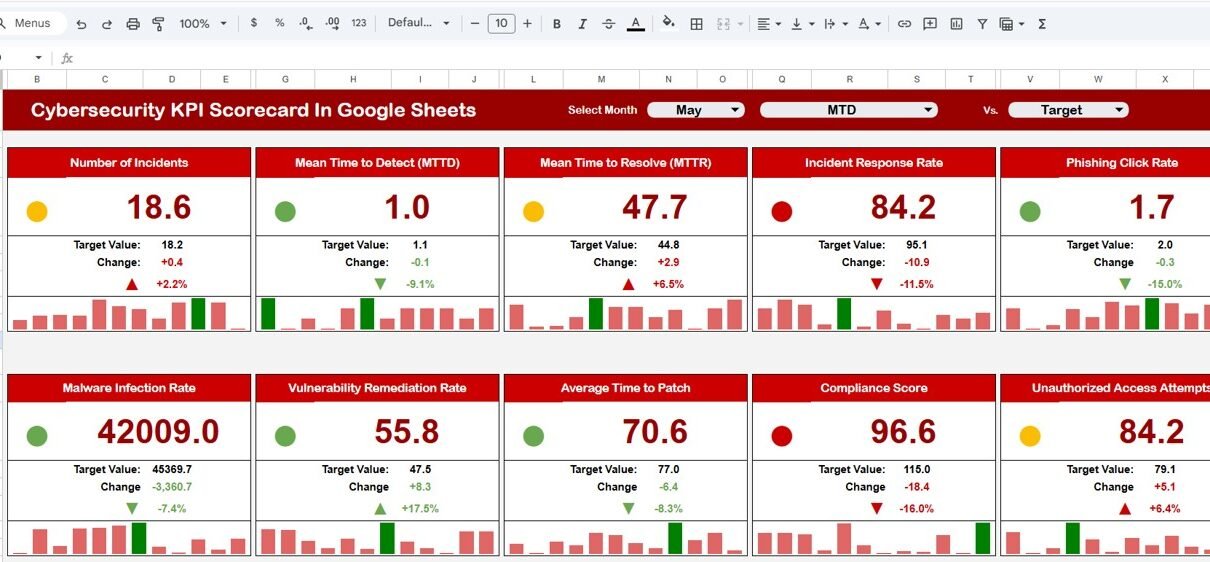Open the Functions sigma menu

click(x=1042, y=23)
